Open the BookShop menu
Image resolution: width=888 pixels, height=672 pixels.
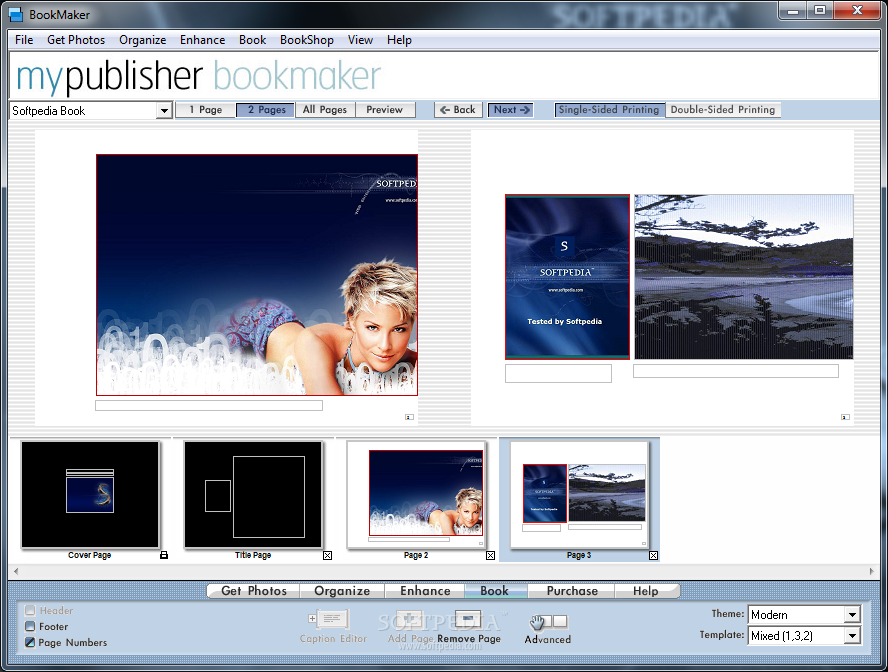pyautogui.click(x=306, y=40)
